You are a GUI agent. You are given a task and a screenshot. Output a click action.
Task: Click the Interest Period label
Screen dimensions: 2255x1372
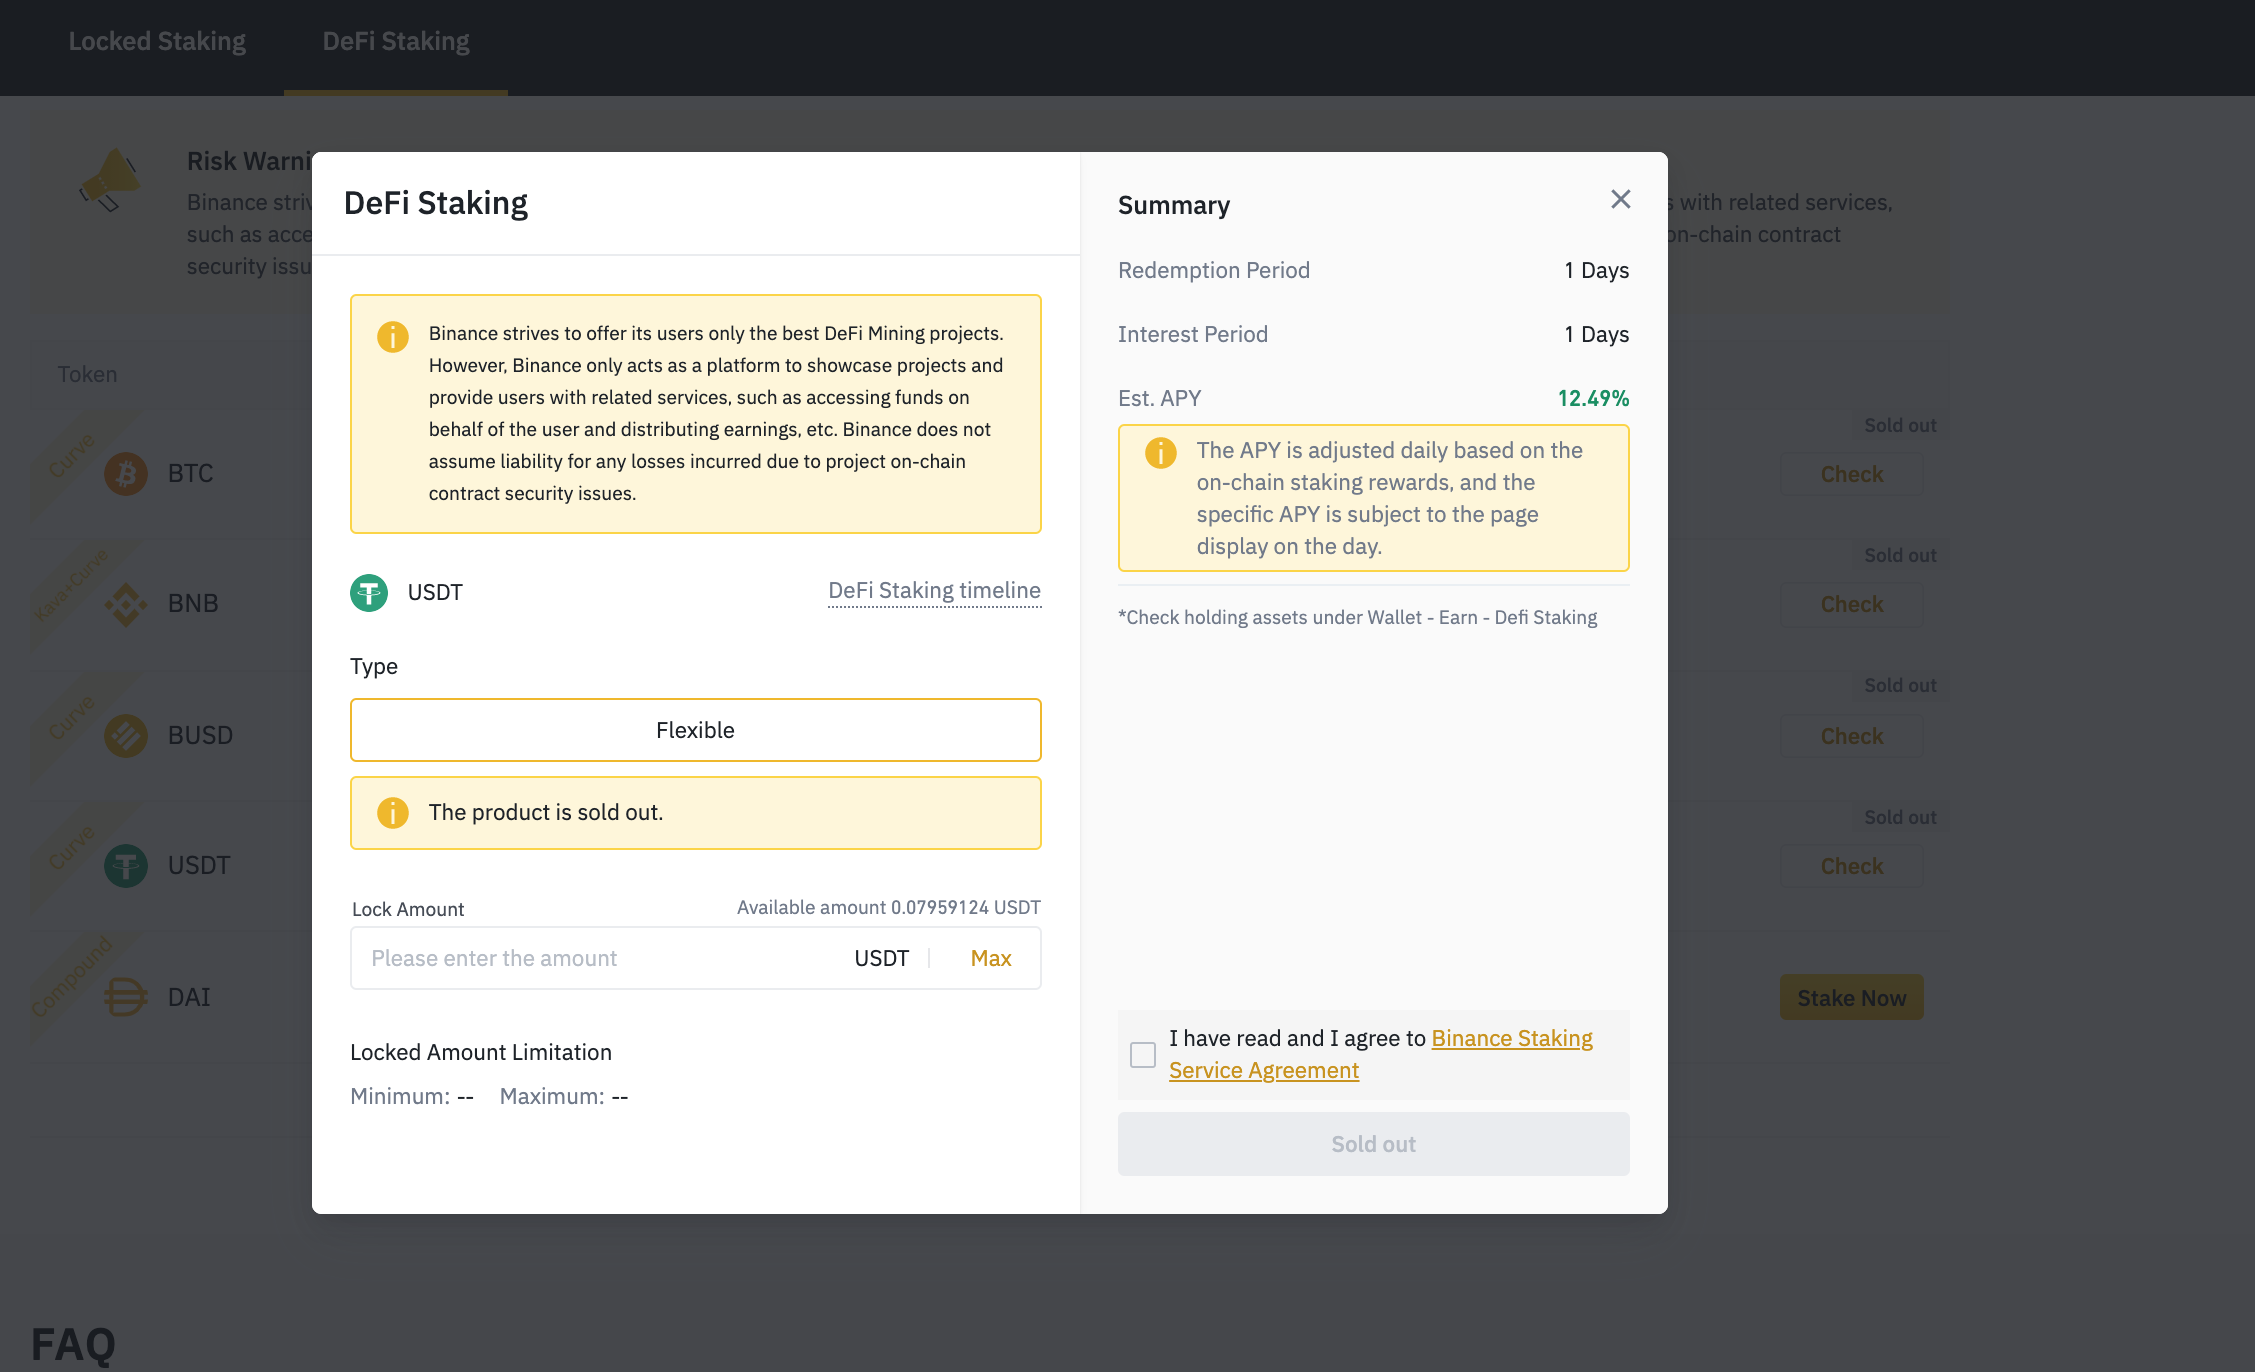point(1193,334)
